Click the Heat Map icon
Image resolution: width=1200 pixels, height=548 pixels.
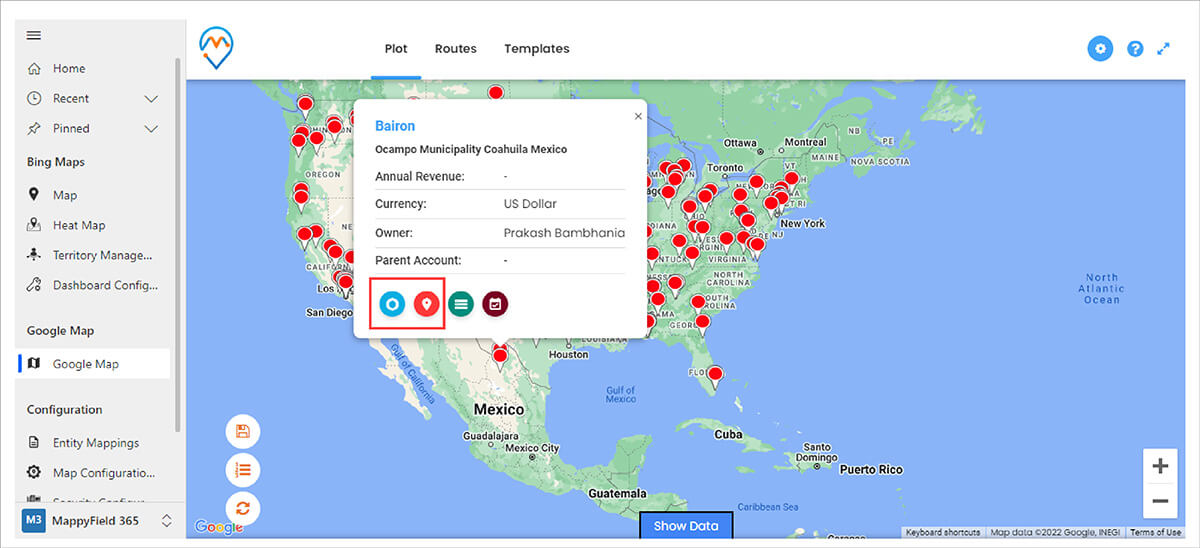click(34, 225)
